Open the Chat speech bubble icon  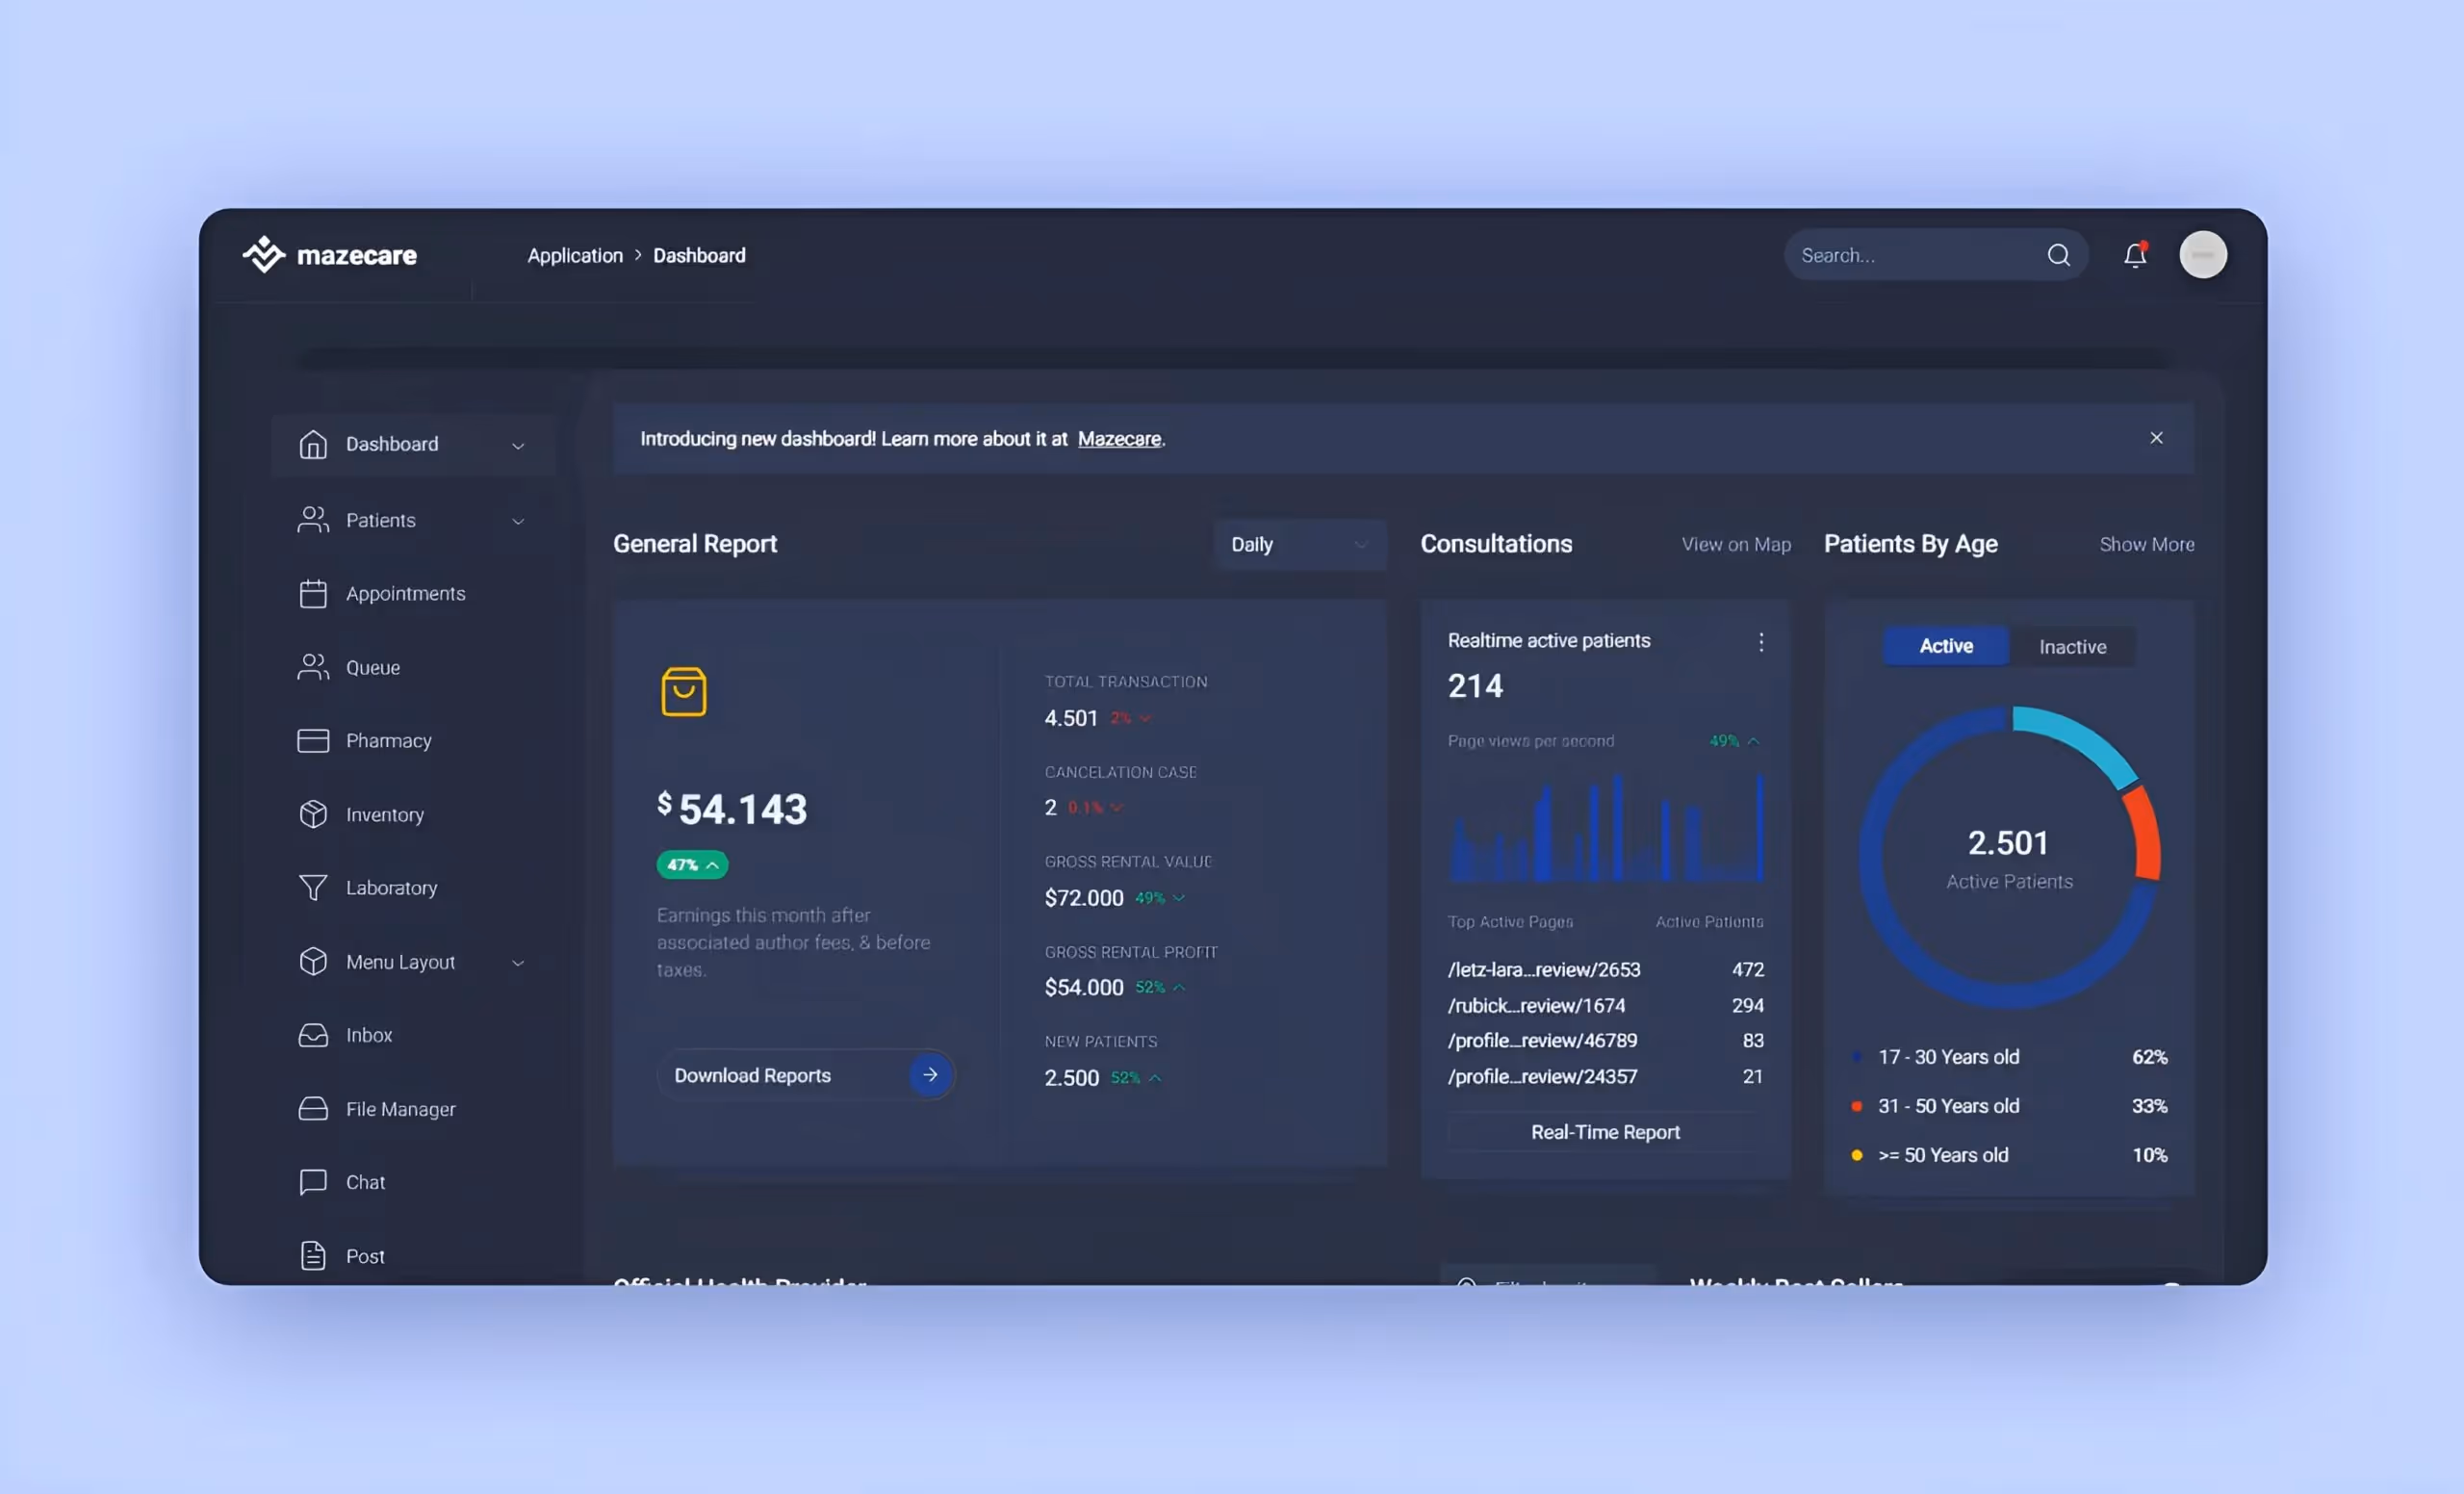(x=313, y=1182)
